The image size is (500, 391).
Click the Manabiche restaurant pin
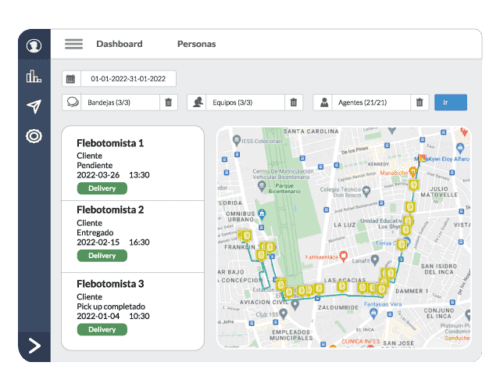(x=413, y=172)
